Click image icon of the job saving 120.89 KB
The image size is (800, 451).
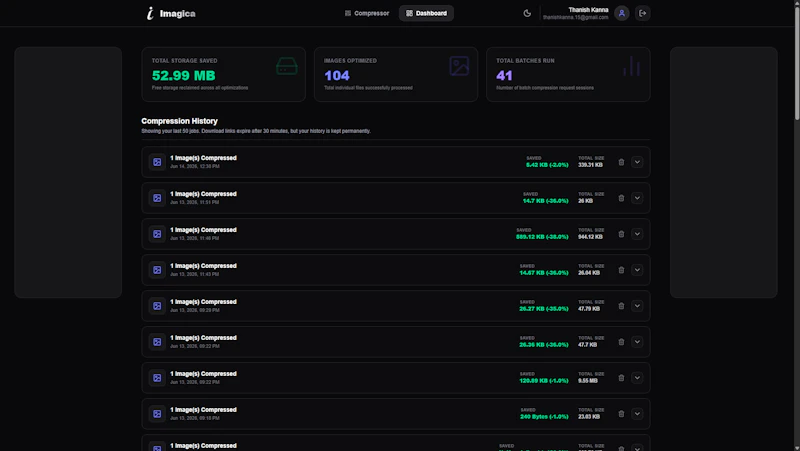point(157,378)
